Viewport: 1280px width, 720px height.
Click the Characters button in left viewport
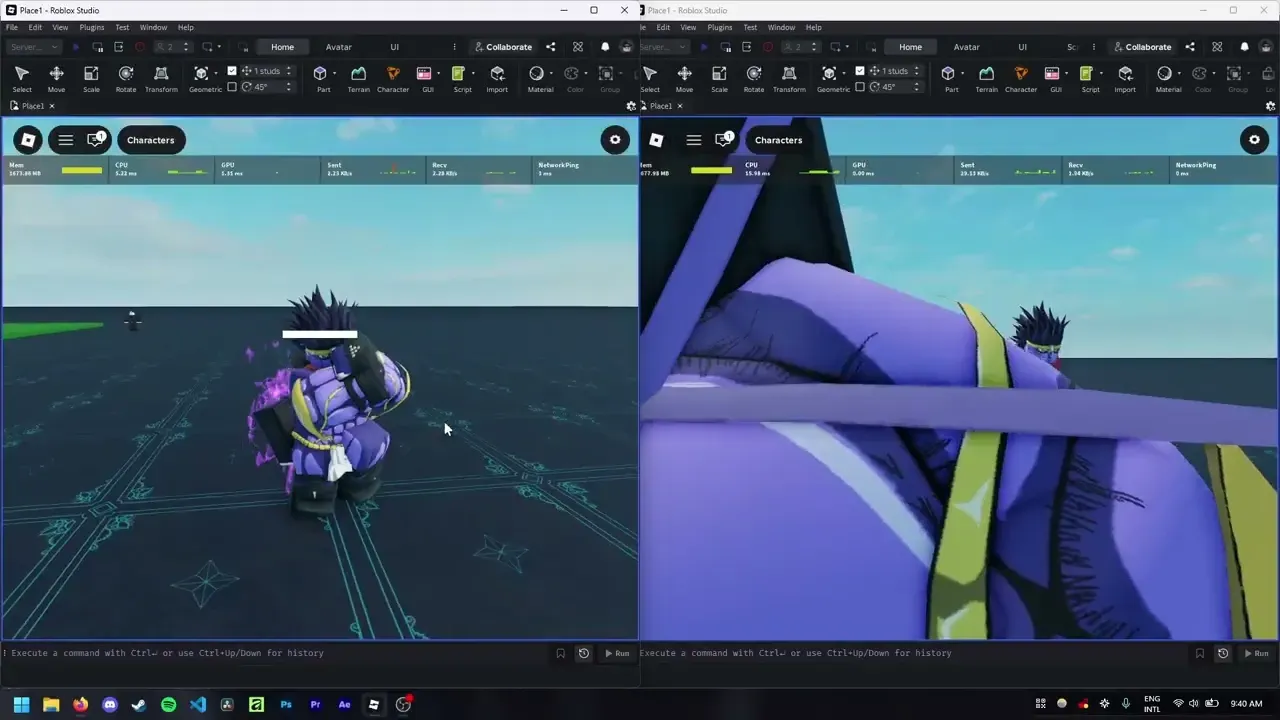click(x=151, y=140)
